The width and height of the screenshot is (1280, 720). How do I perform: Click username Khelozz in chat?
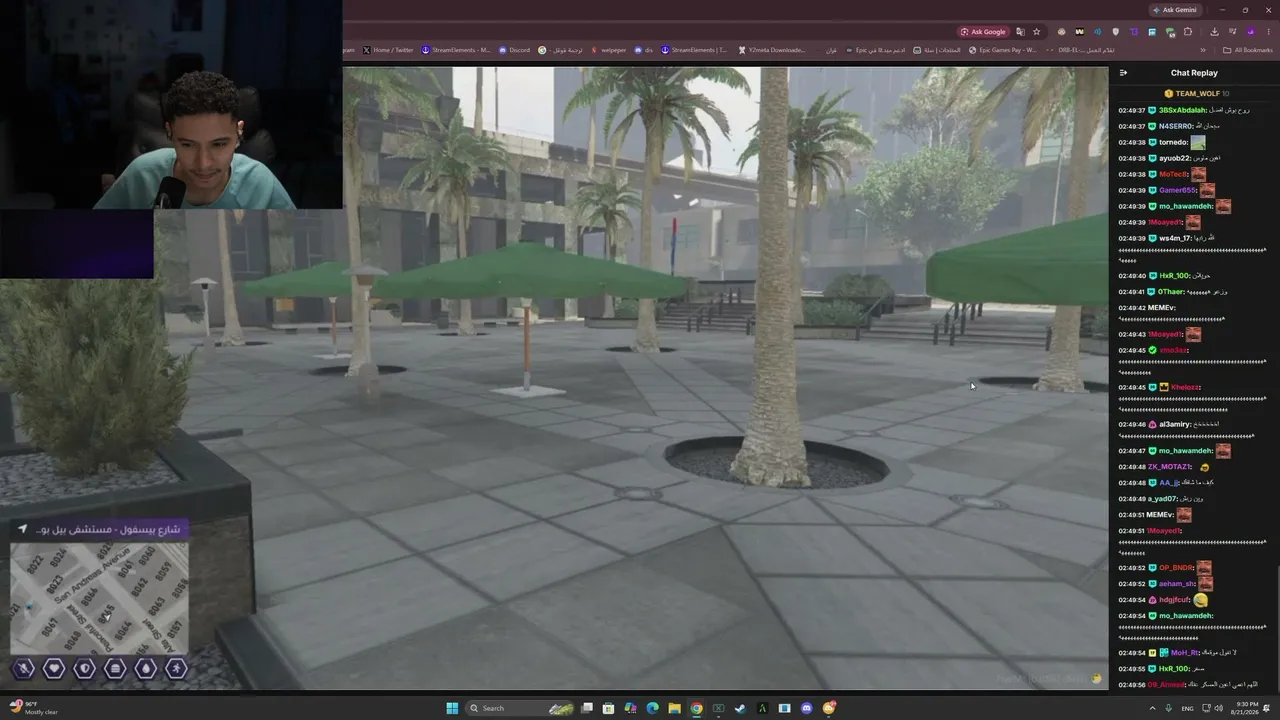(1185, 387)
